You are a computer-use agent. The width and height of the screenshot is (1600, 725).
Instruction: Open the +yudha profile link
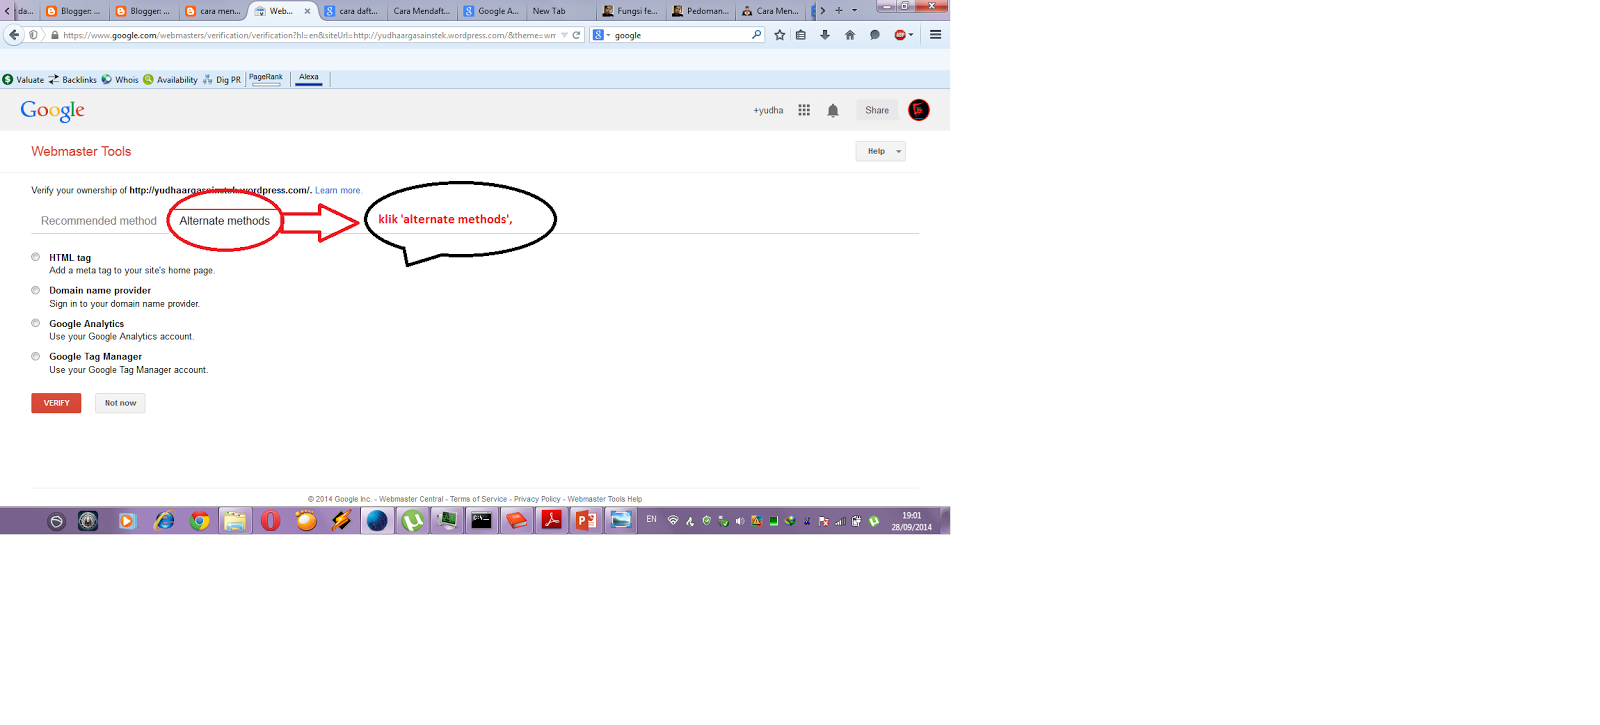(768, 110)
